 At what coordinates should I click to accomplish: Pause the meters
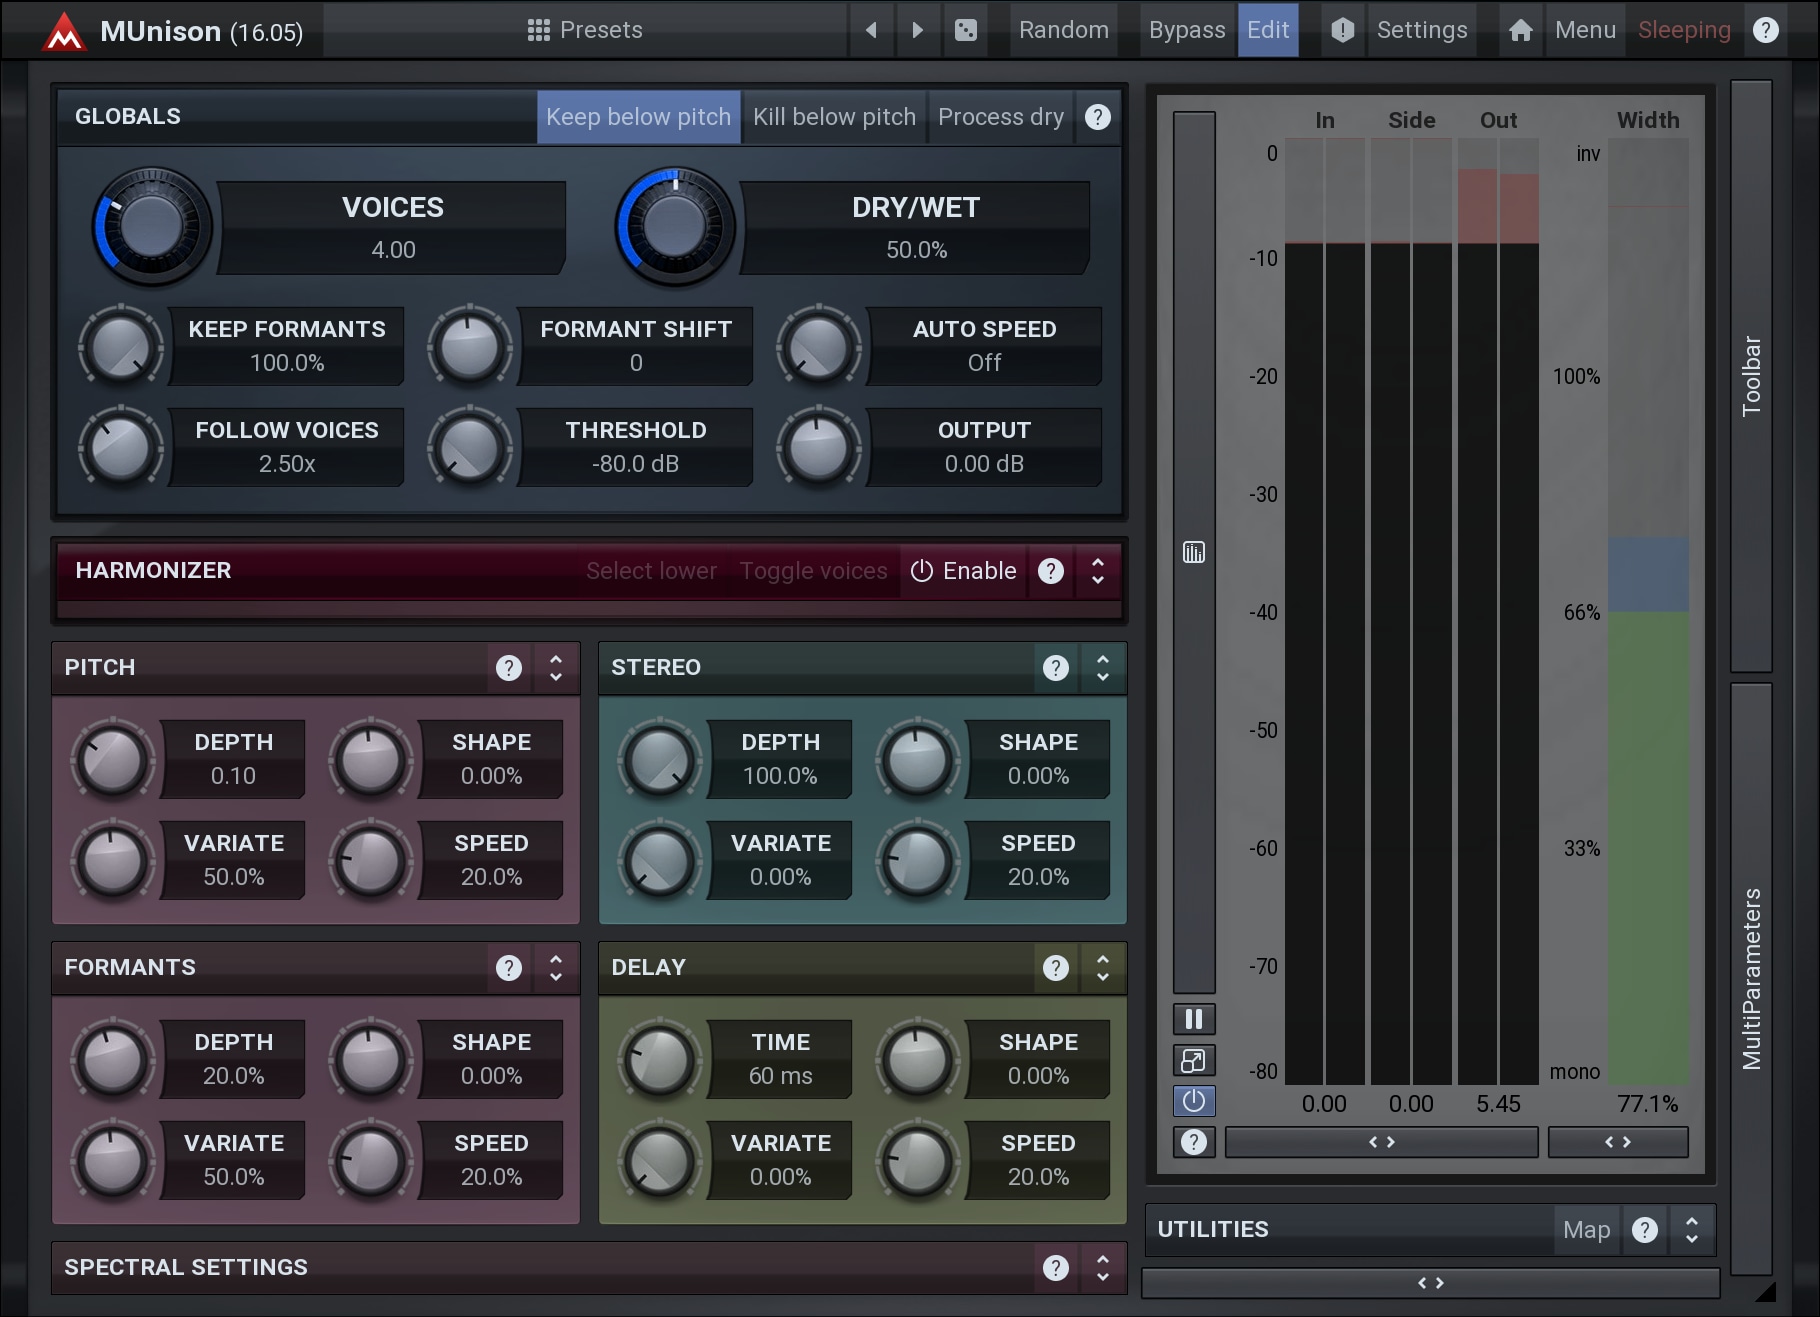click(1194, 1019)
